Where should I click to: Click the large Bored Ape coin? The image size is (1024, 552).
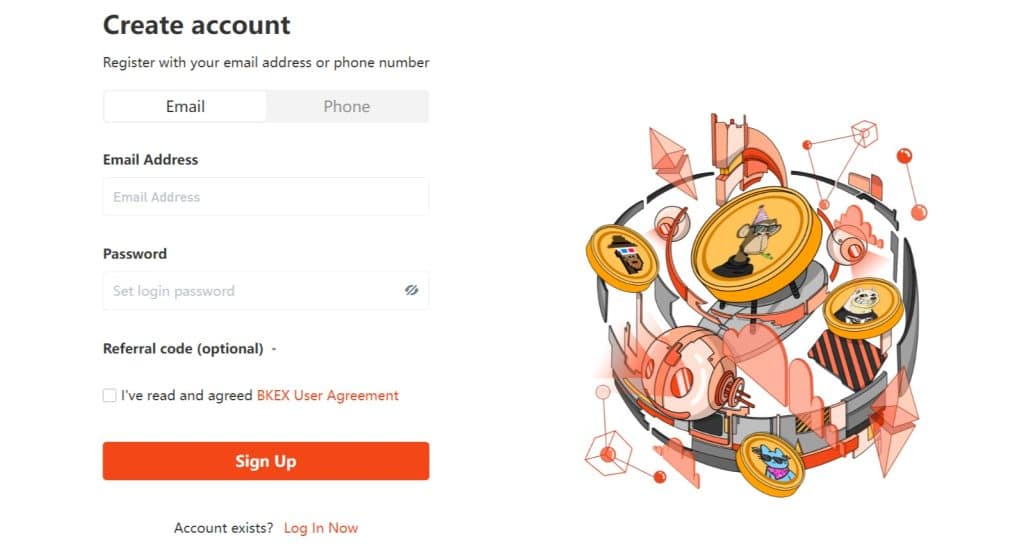click(x=756, y=244)
